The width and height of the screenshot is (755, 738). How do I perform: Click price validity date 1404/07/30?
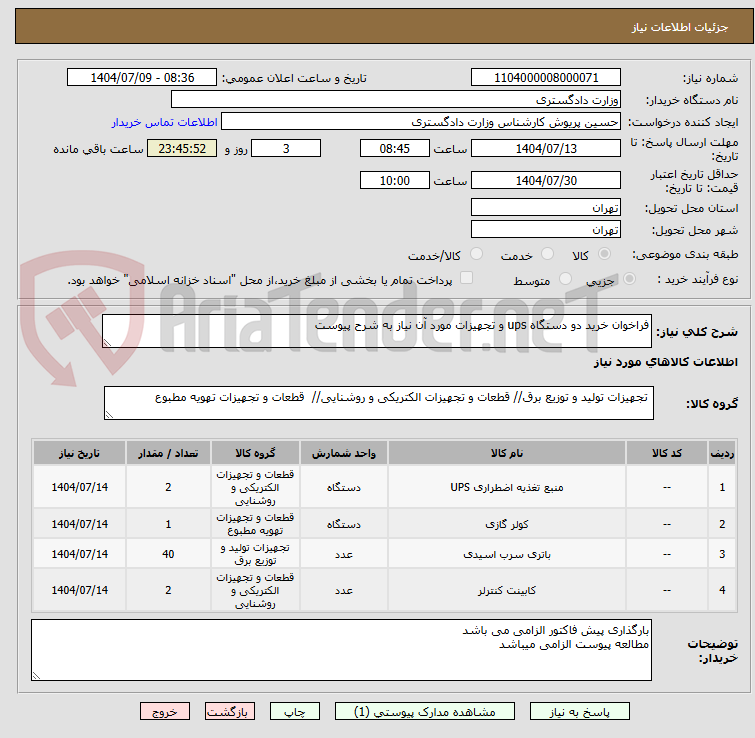click(x=546, y=181)
